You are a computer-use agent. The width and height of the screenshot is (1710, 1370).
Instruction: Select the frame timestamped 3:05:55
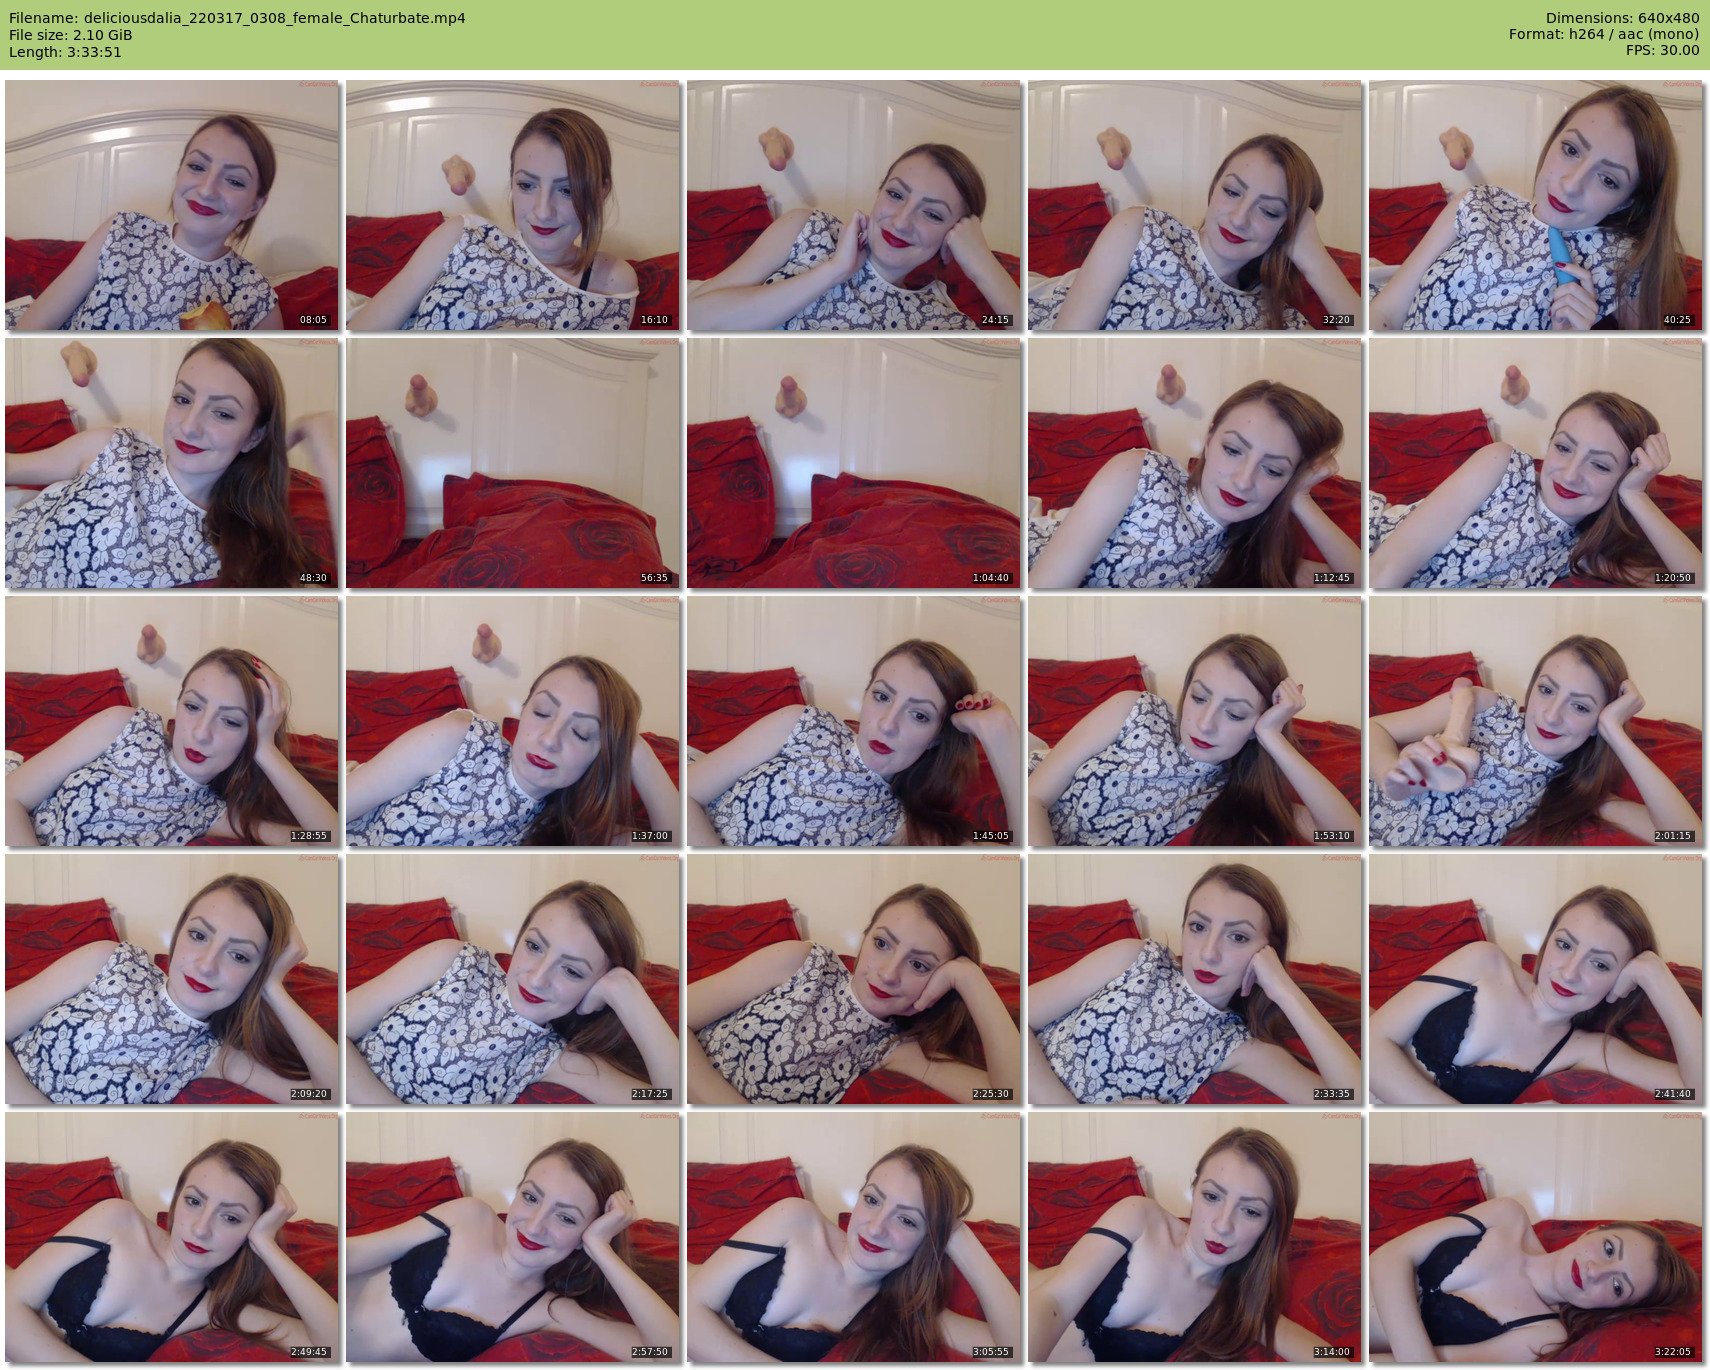tap(854, 1237)
